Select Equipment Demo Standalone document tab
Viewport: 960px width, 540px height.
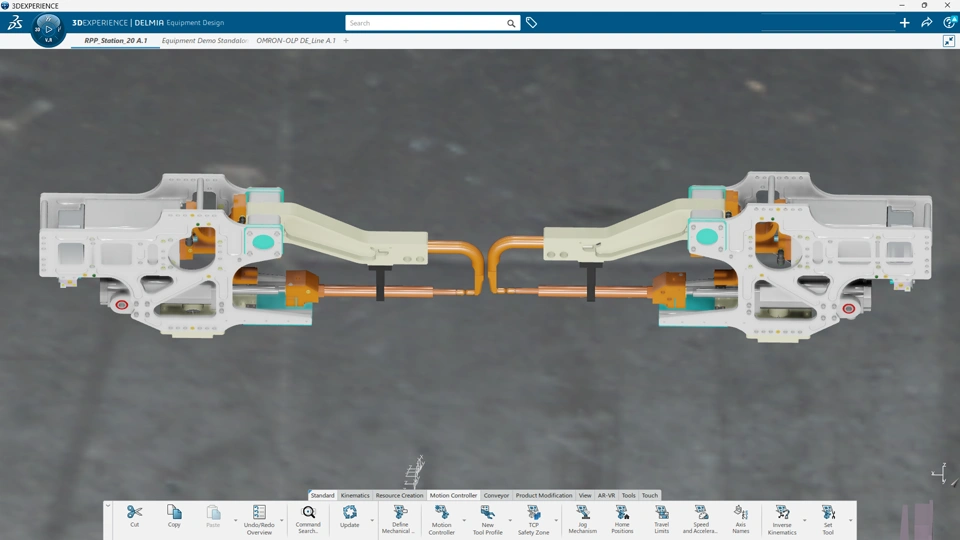(x=204, y=40)
